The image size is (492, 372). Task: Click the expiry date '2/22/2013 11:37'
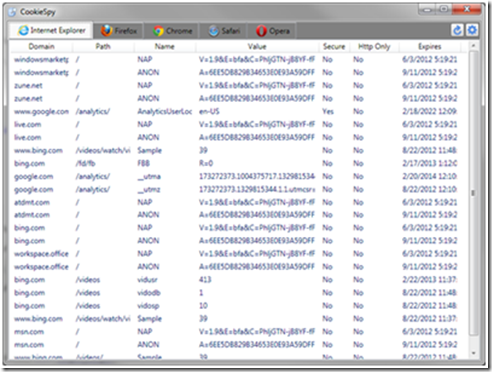pos(430,280)
